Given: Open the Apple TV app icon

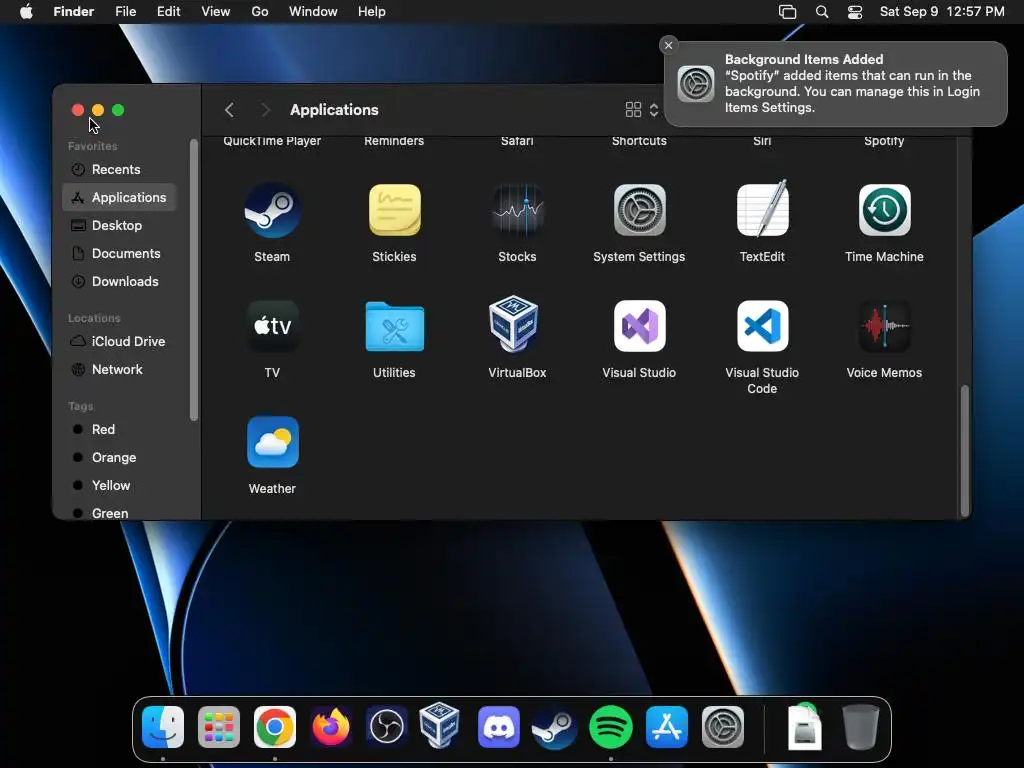Looking at the screenshot, I should pos(272,326).
